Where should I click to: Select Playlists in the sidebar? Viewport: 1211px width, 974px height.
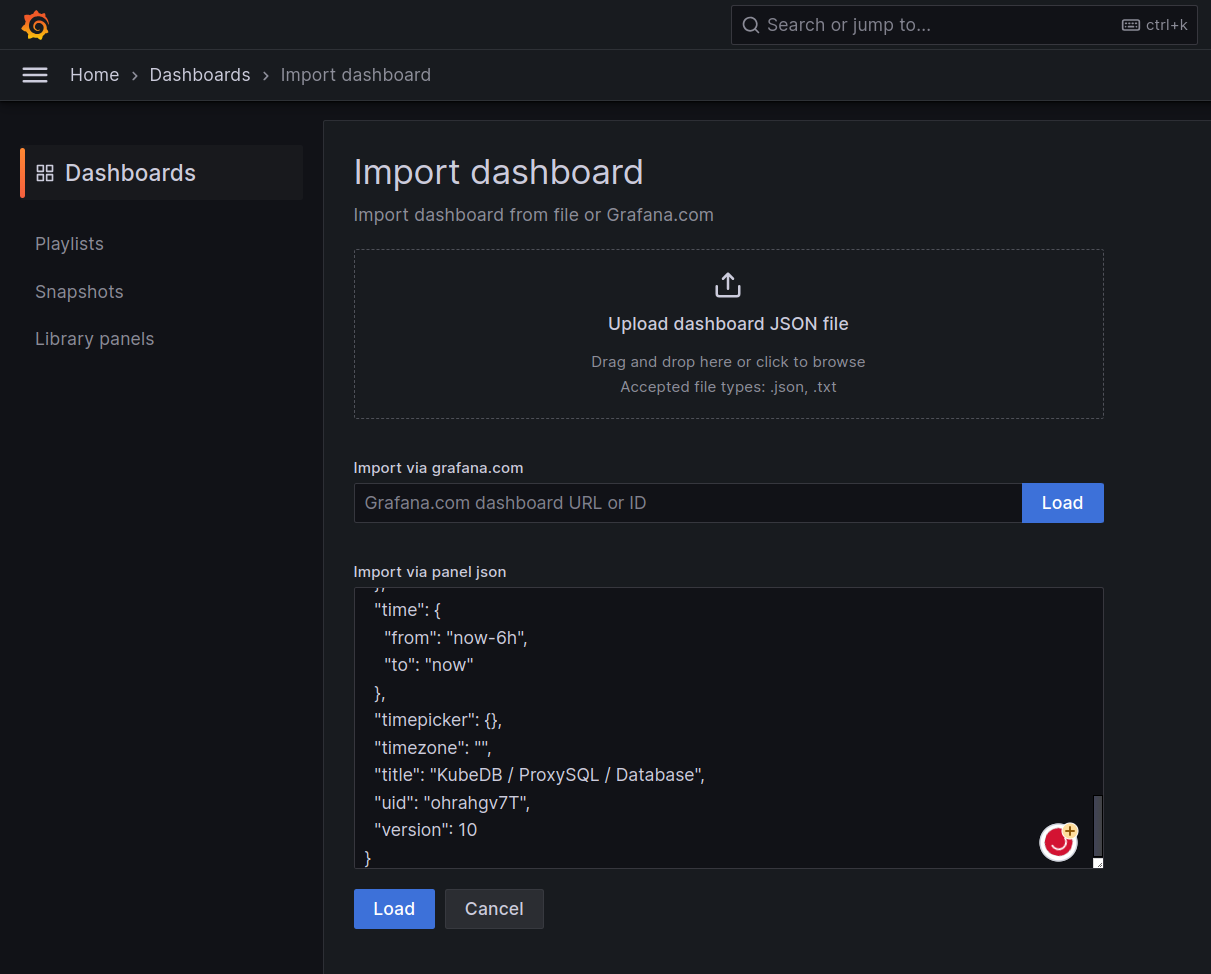click(x=69, y=243)
